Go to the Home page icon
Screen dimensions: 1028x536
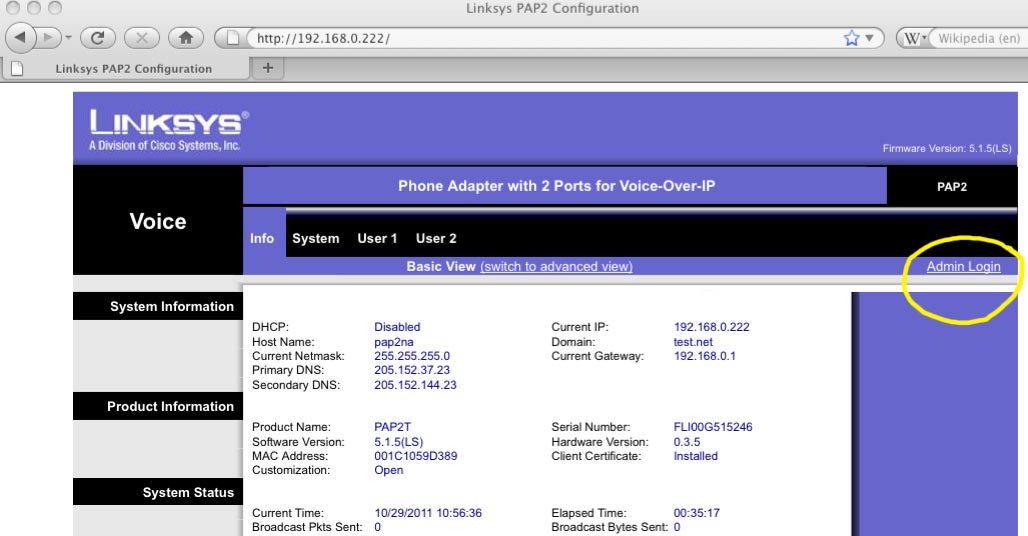click(x=186, y=37)
